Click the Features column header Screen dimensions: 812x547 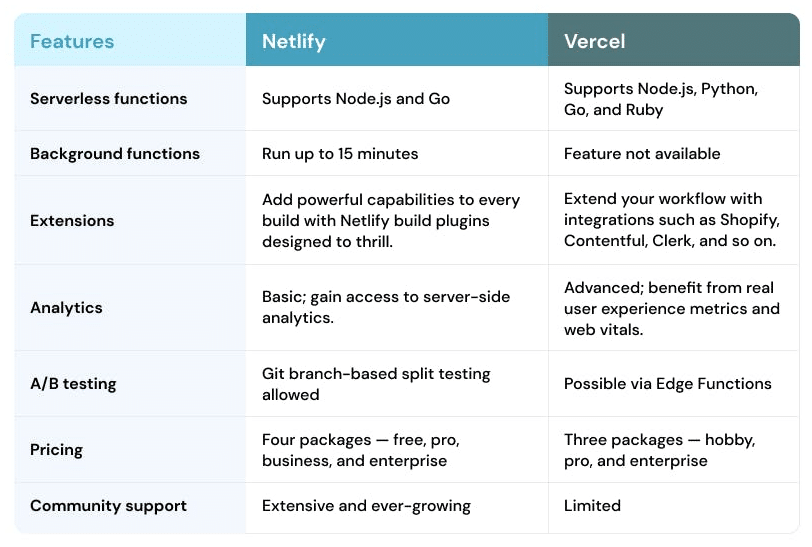(x=72, y=41)
